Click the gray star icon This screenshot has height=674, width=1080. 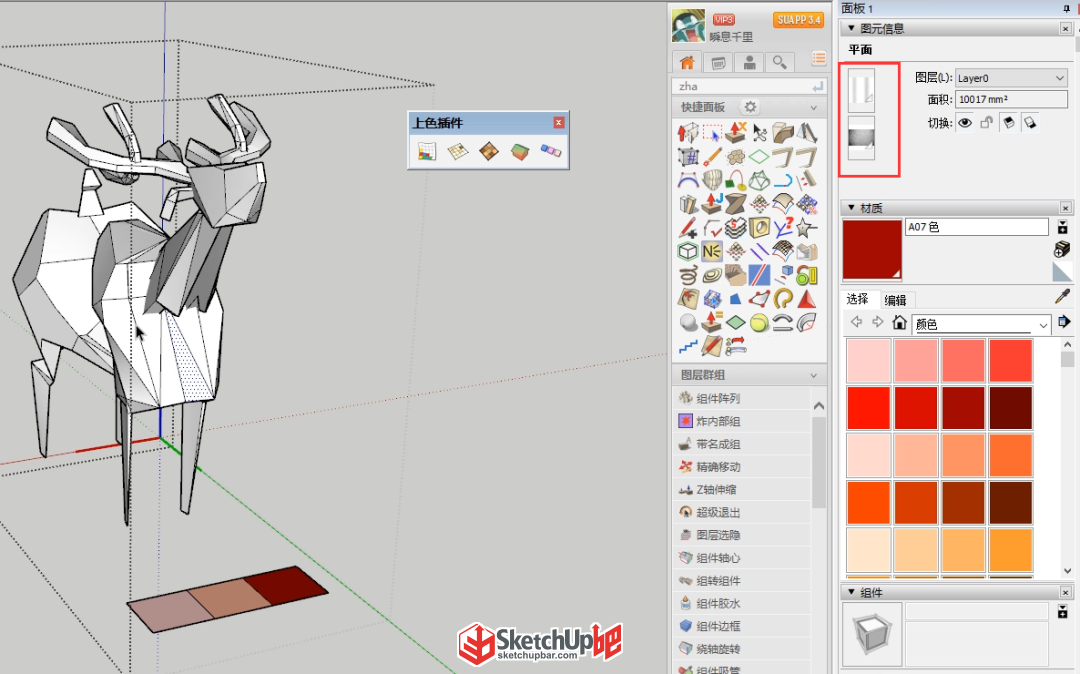pos(806,227)
